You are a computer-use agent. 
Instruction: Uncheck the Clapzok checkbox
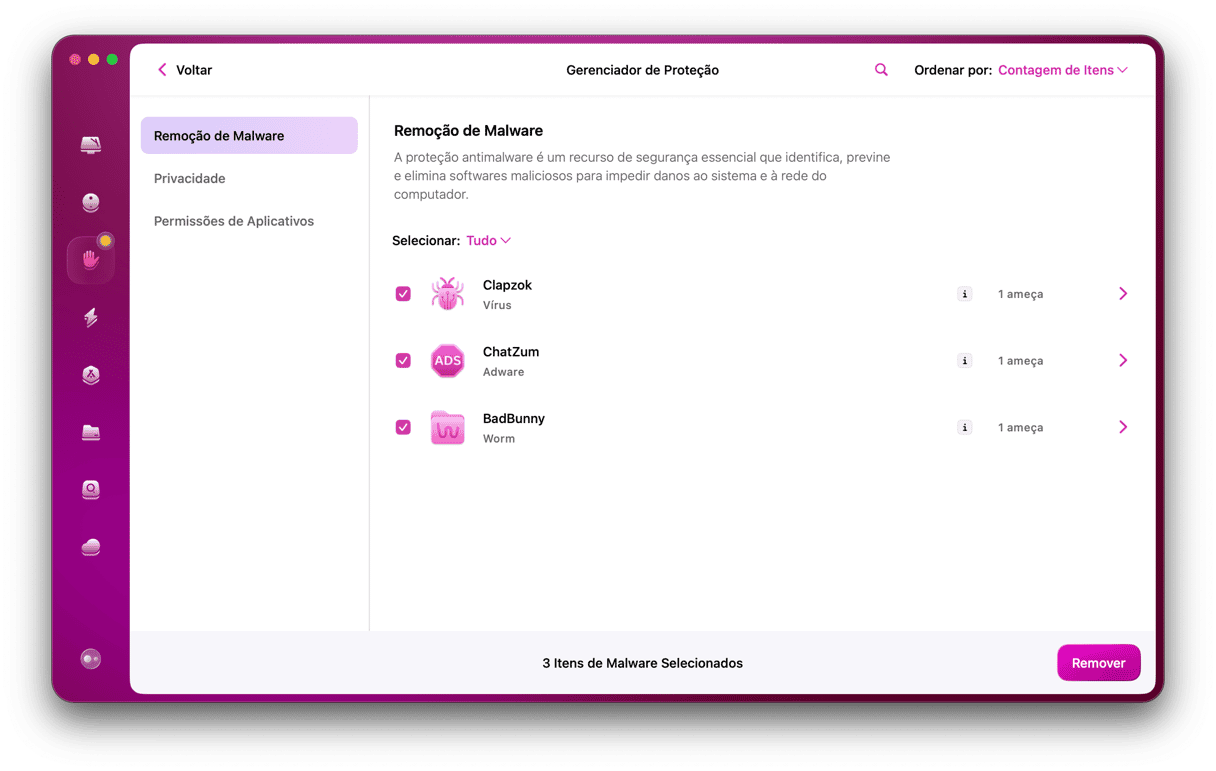click(403, 294)
